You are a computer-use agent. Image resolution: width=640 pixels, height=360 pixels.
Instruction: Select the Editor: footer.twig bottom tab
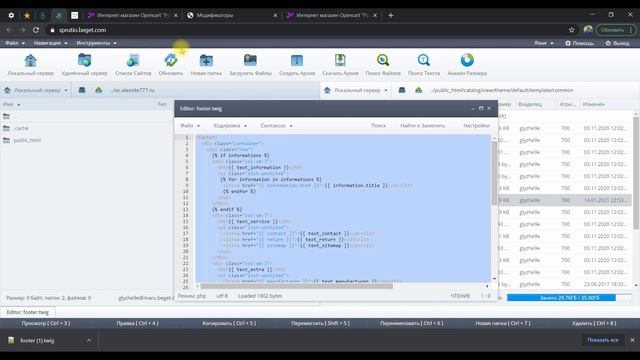(28, 312)
